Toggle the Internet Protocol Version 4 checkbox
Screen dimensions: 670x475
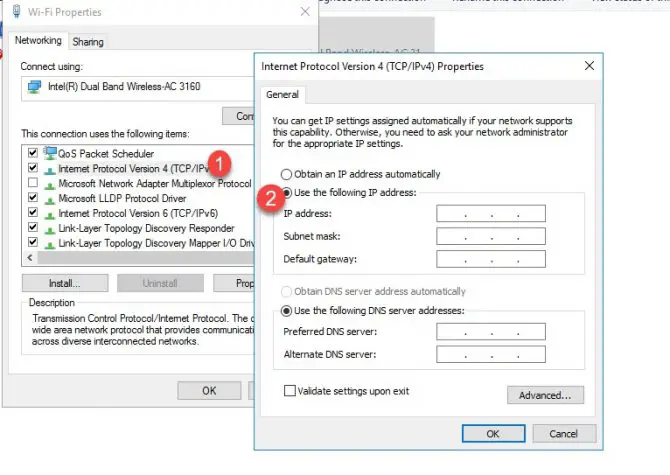33,167
